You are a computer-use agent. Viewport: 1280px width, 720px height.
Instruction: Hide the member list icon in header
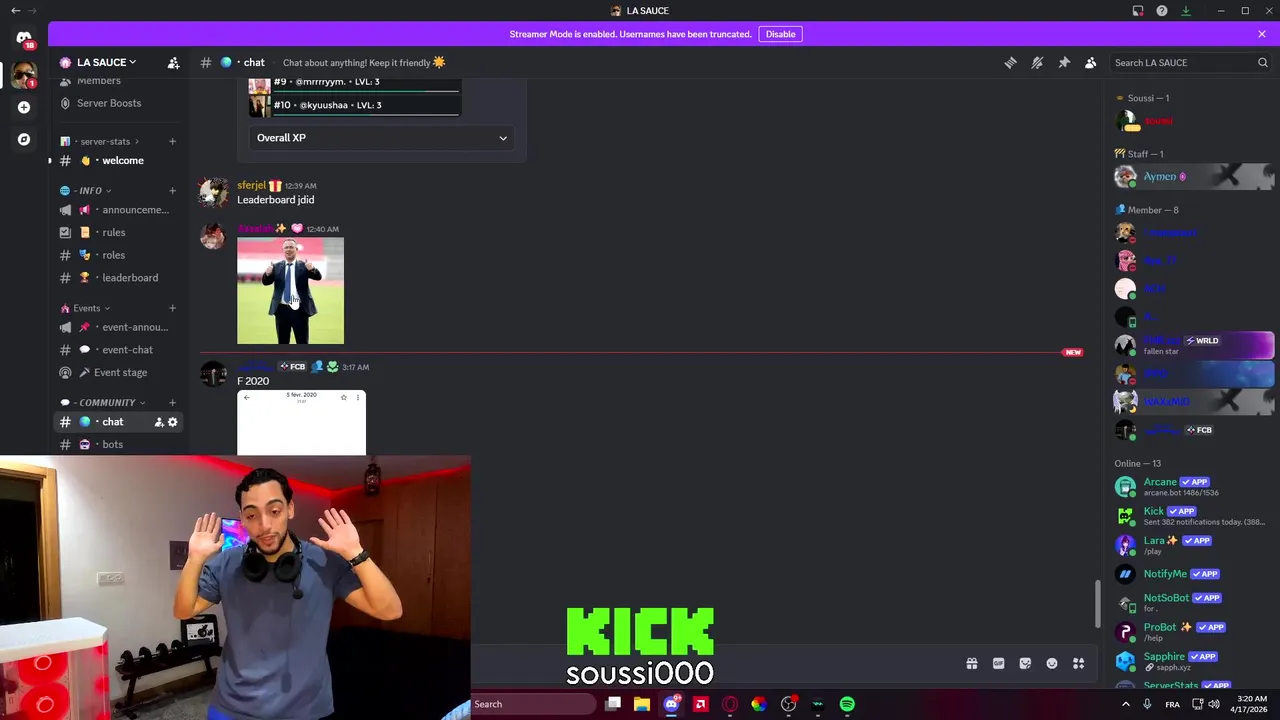1090,62
